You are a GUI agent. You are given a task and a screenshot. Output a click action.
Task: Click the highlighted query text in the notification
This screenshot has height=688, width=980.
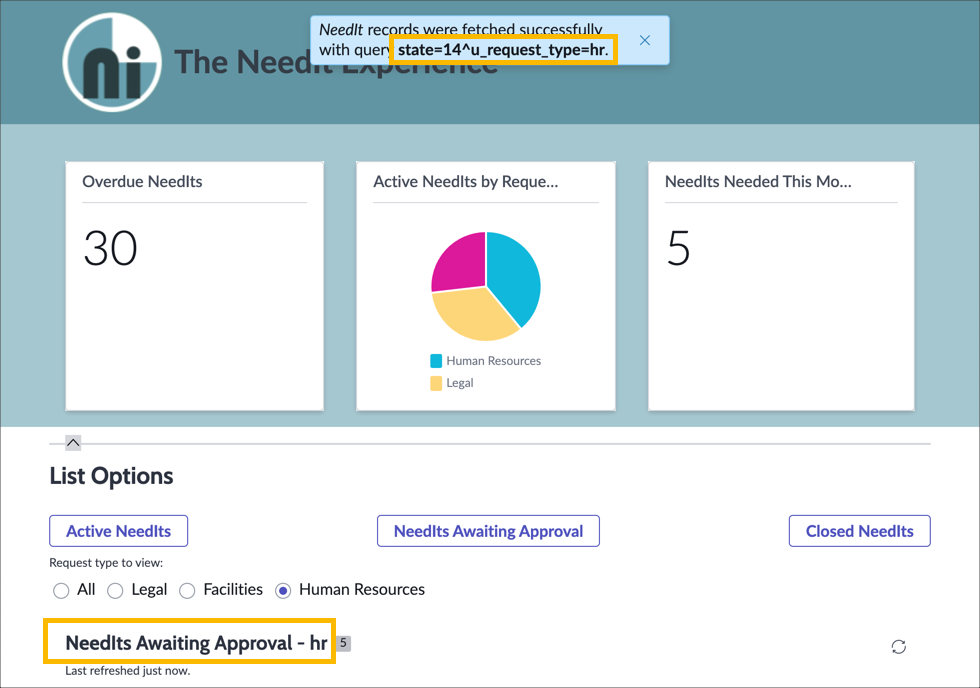pos(503,47)
